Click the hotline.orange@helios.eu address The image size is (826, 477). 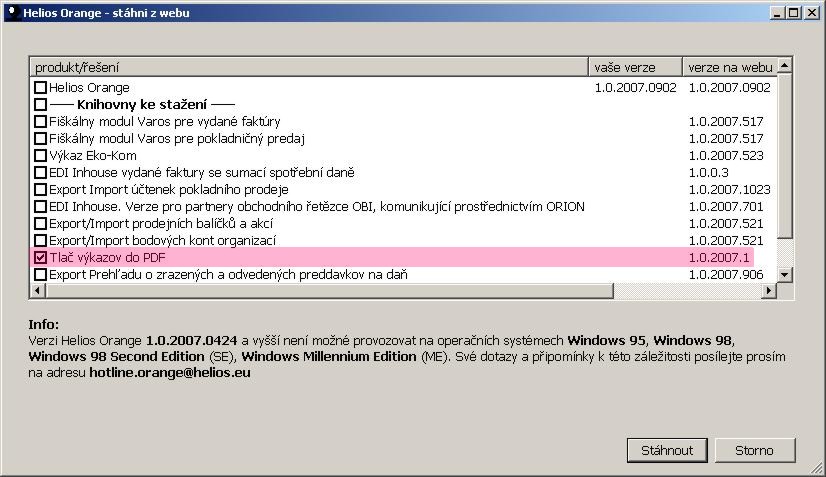170,373
